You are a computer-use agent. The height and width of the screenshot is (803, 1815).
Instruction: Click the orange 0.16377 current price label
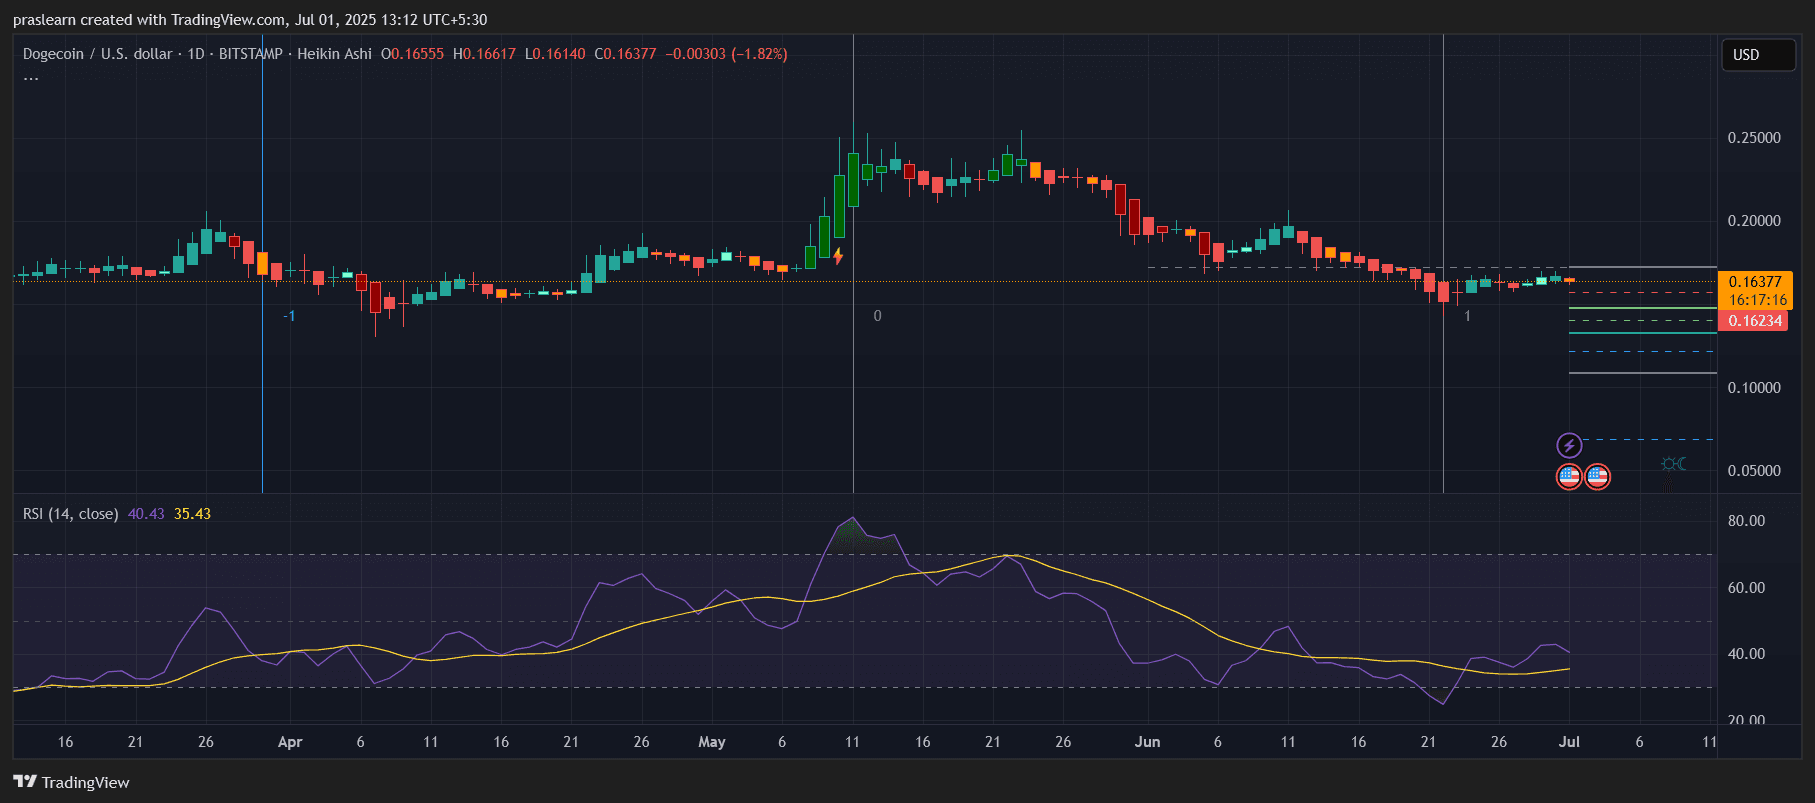pyautogui.click(x=1755, y=282)
